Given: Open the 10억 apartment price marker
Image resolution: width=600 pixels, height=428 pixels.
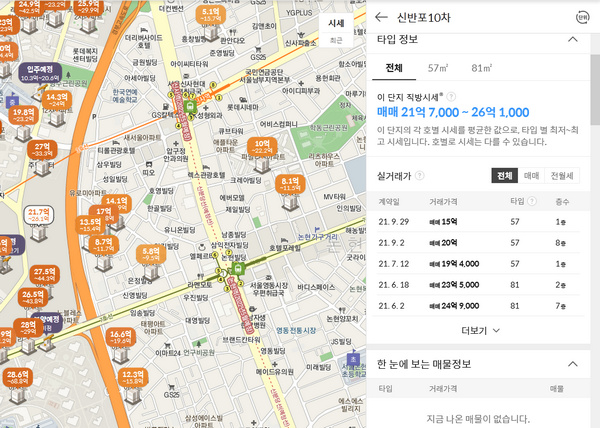Looking at the screenshot, I should click(x=262, y=147).
